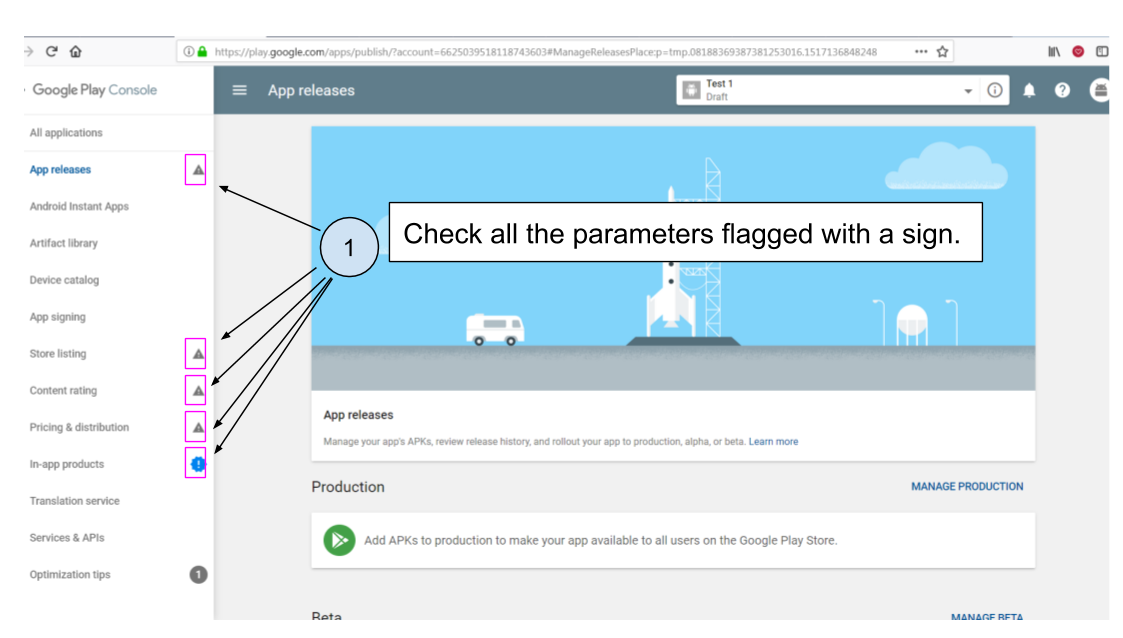Viewport: 1123px width, 638px height.
Task: Show site information icon in address bar
Action: click(188, 52)
